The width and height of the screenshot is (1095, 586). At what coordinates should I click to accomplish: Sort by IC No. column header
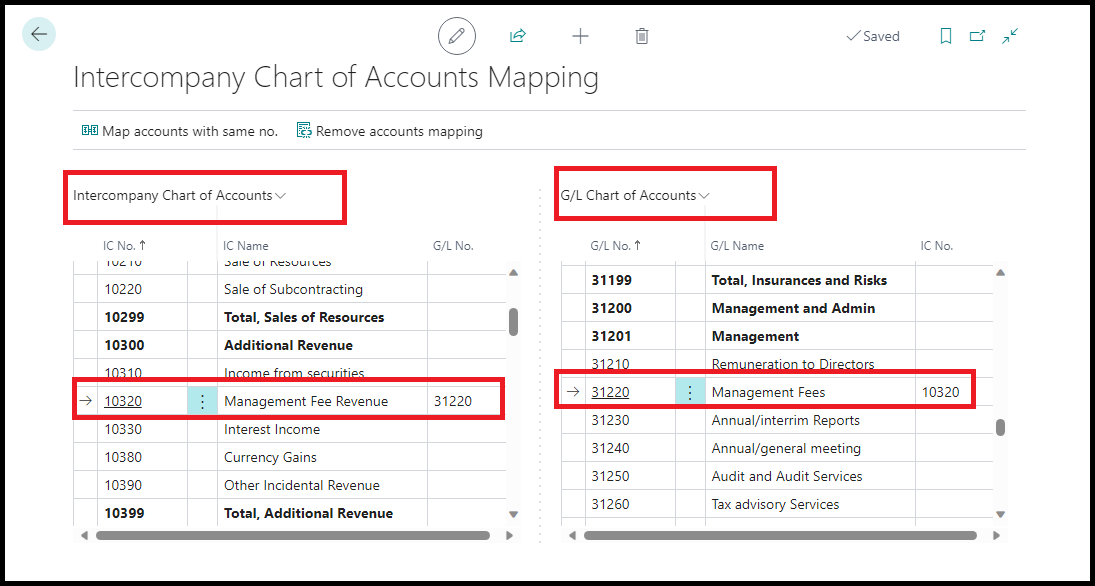point(124,245)
